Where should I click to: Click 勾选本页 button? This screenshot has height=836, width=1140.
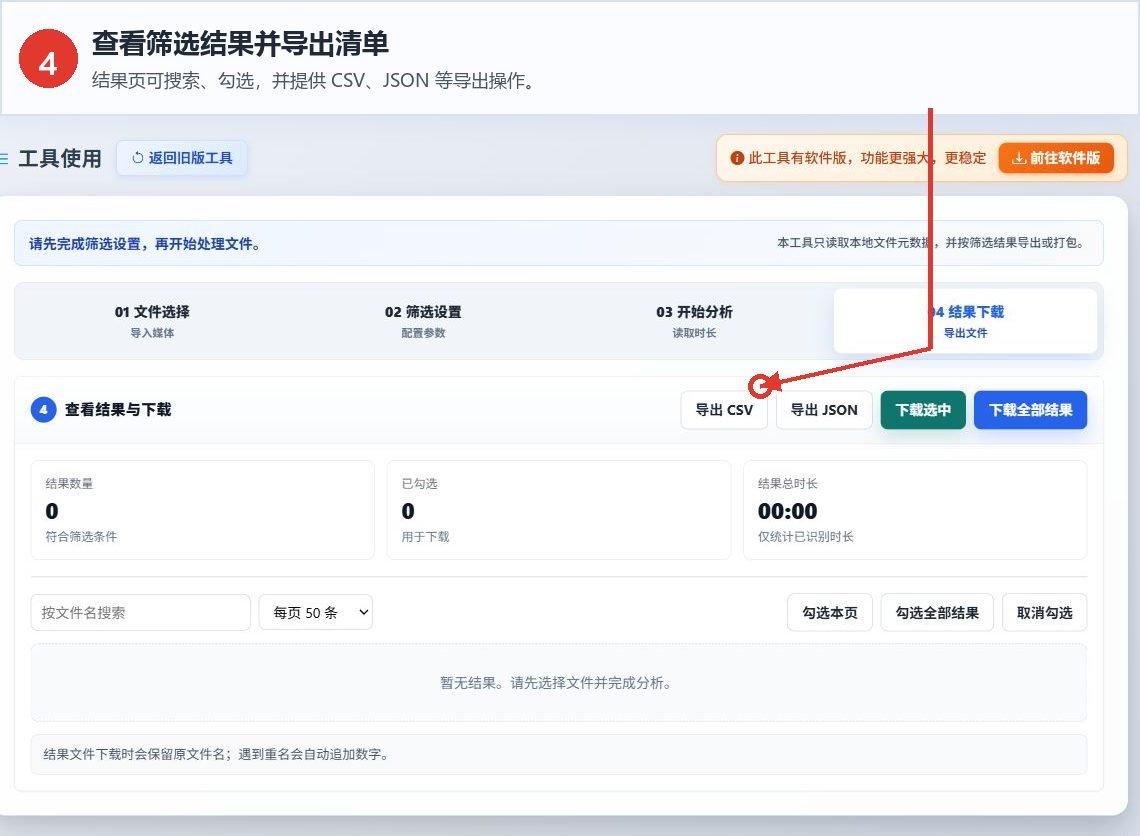tap(830, 613)
